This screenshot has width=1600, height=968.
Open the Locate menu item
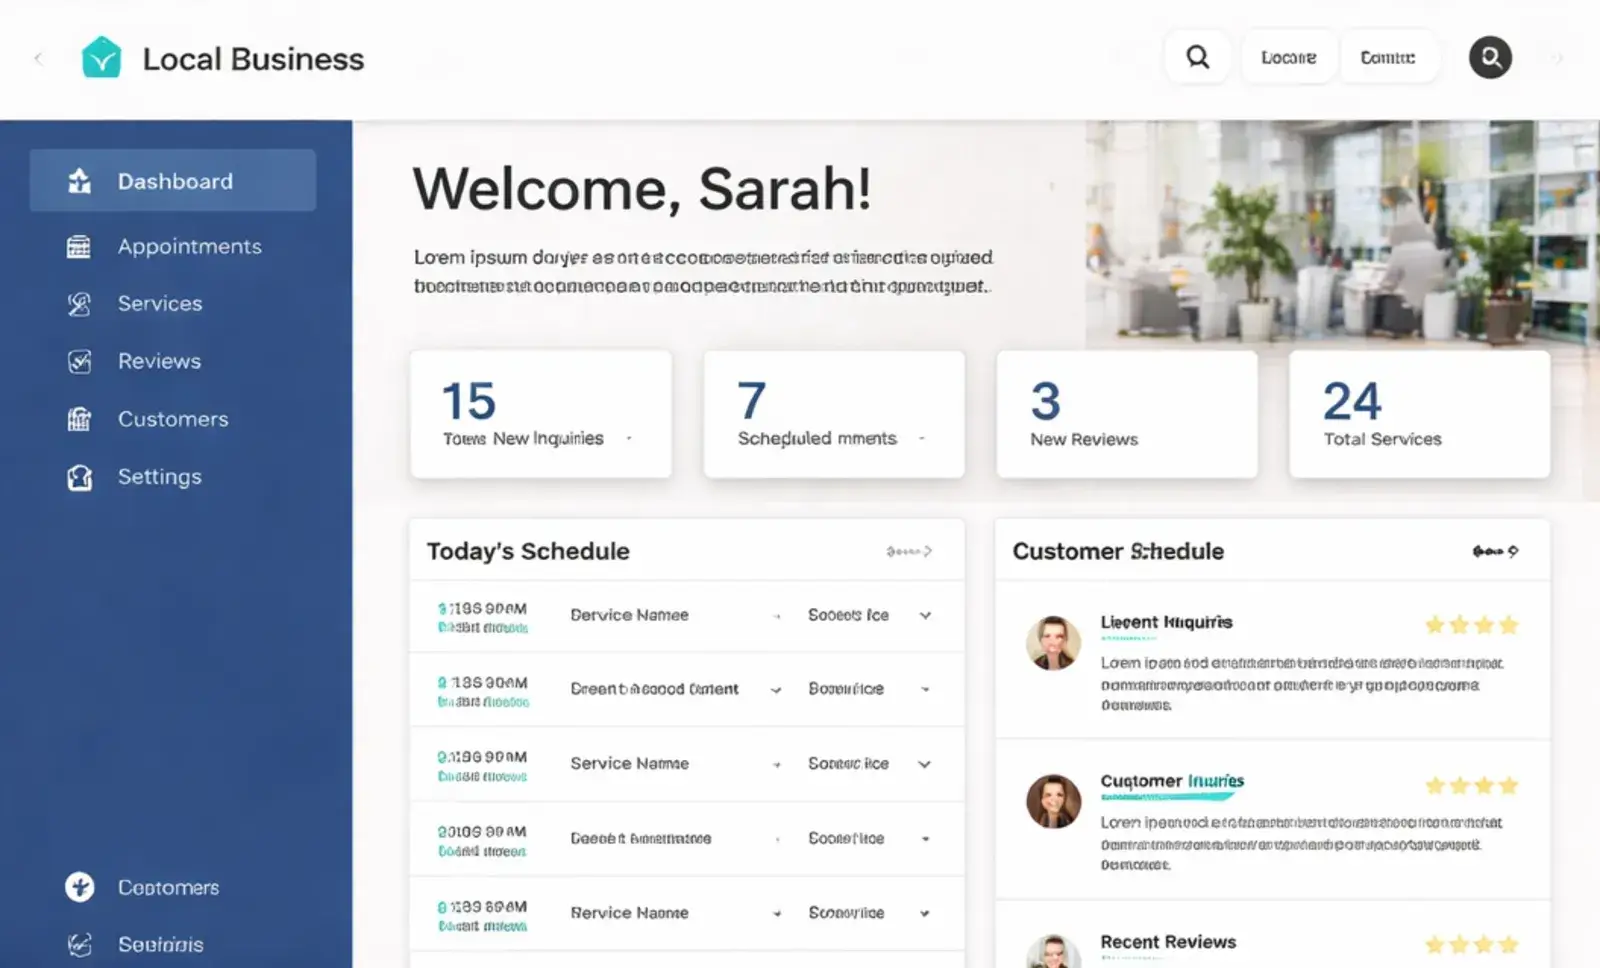tap(1288, 57)
